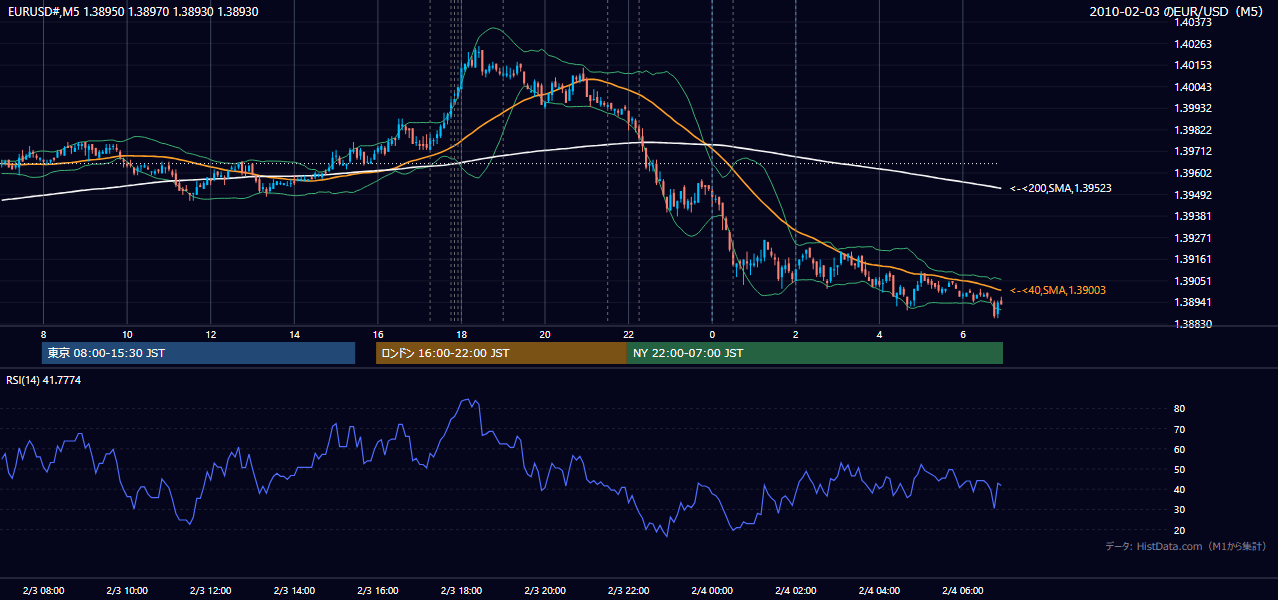Viewport: 1278px width, 600px height.
Task: Click hour 14 on the price chart axis
Action: click(294, 334)
